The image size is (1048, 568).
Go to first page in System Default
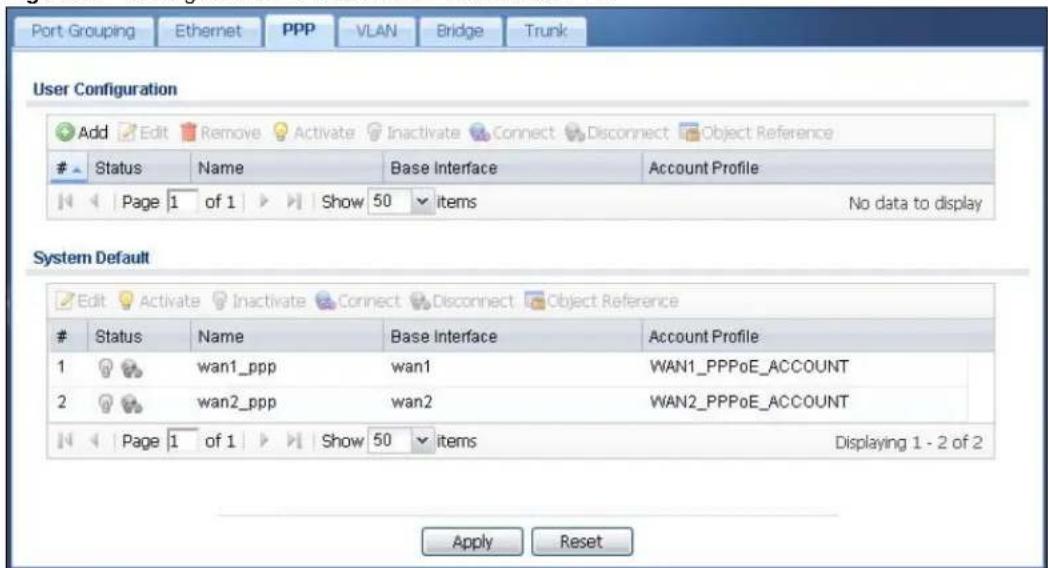coord(65,440)
